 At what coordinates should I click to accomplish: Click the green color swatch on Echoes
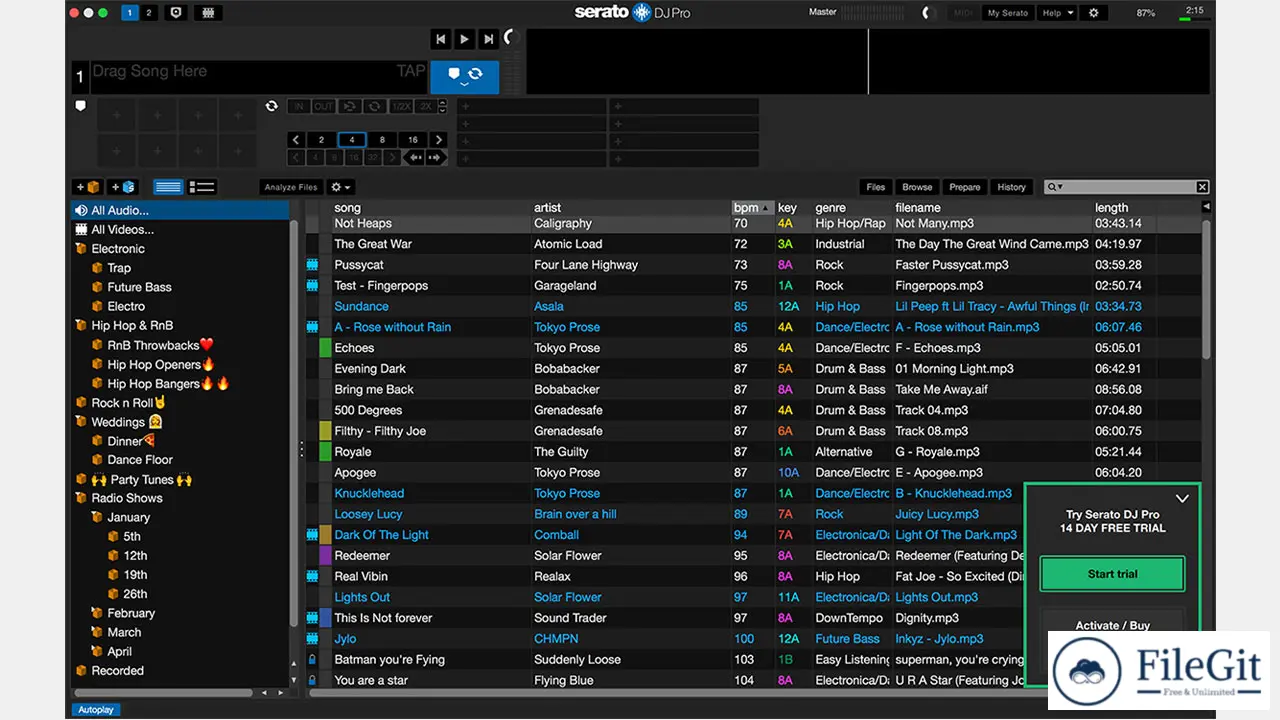tap(326, 348)
